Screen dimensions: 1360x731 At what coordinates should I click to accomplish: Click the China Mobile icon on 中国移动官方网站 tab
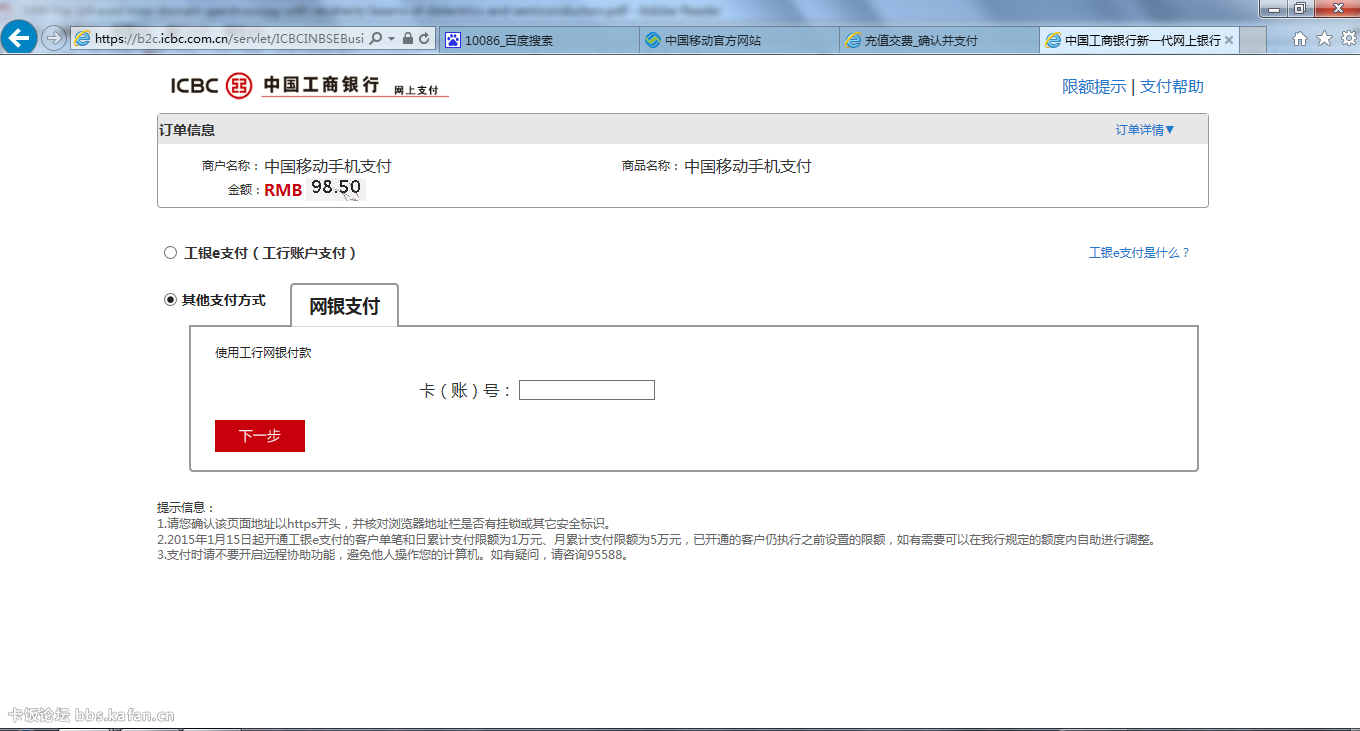point(653,40)
